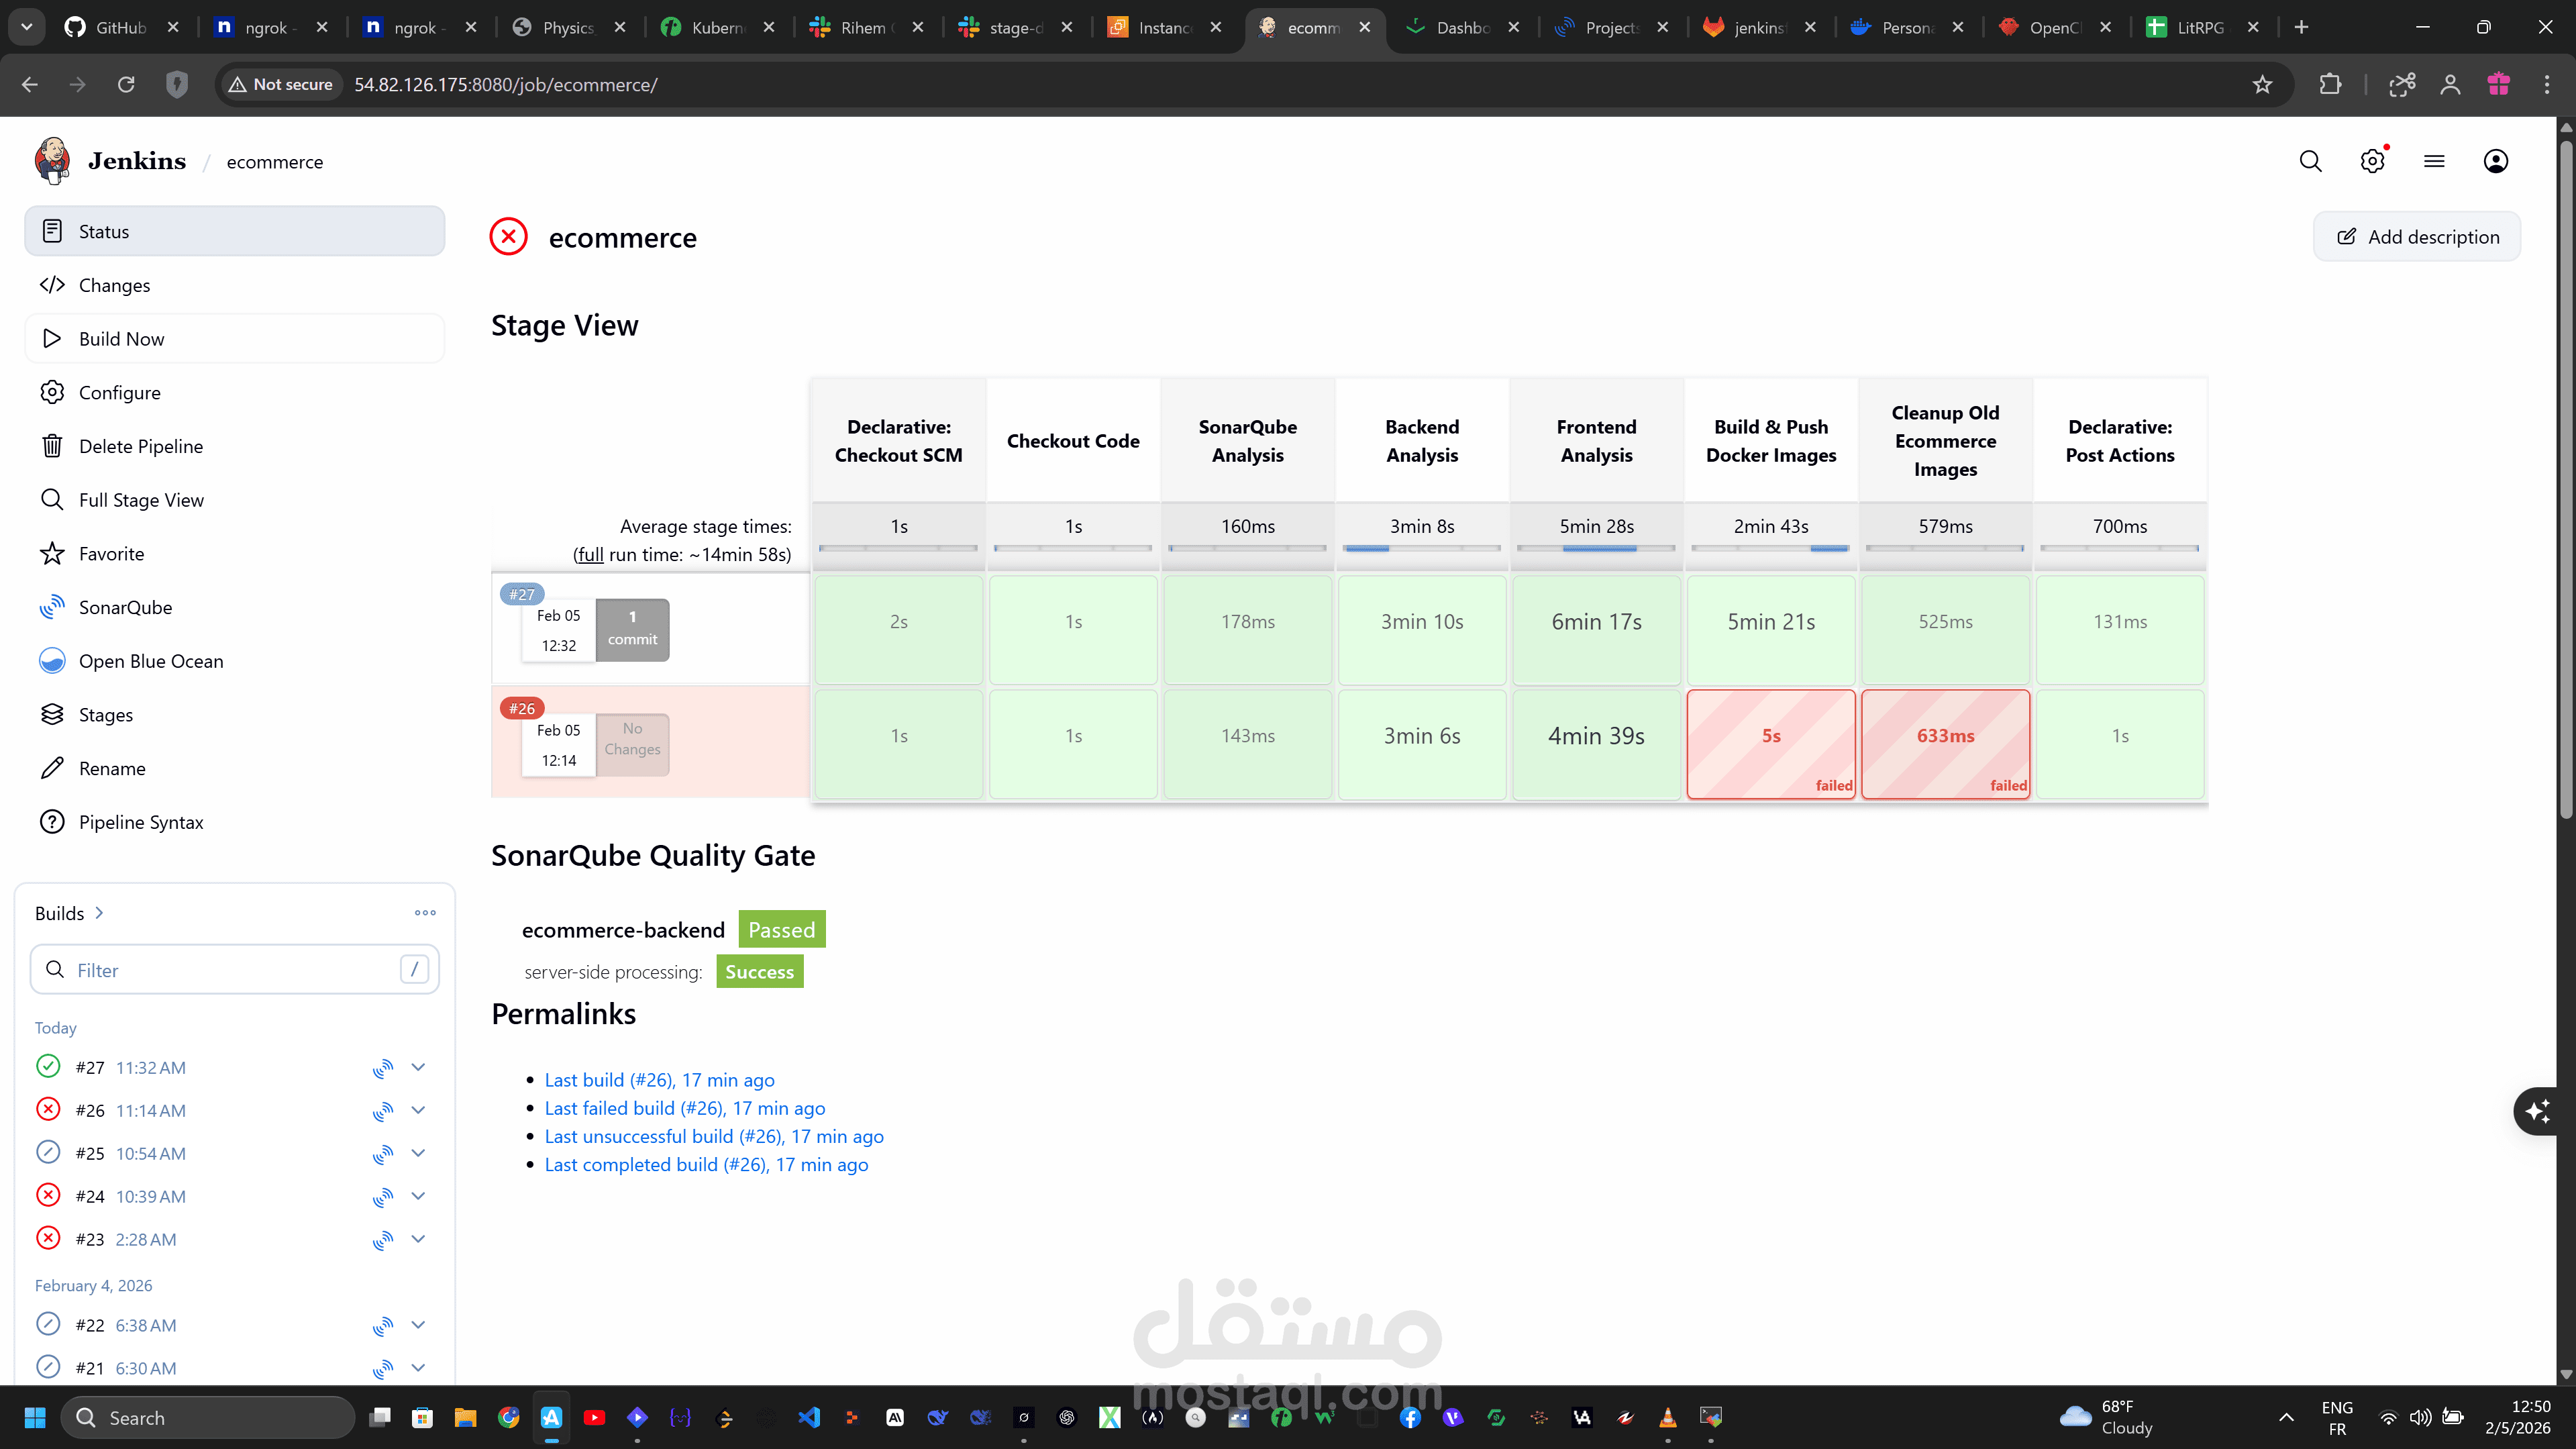Click the Delete Pipeline trash icon
This screenshot has height=1449, width=2576.
(x=52, y=446)
